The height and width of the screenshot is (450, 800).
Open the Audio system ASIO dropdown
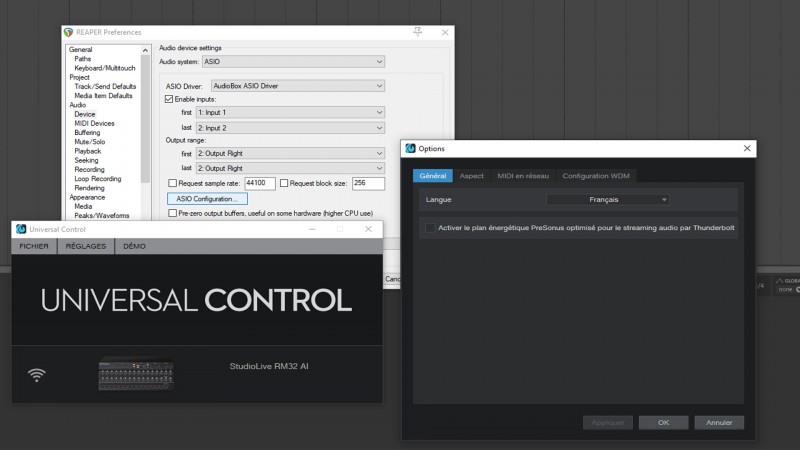click(x=293, y=61)
